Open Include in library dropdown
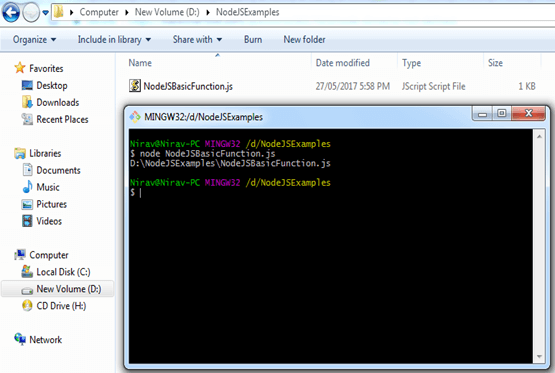The width and height of the screenshot is (555, 373). (x=114, y=40)
